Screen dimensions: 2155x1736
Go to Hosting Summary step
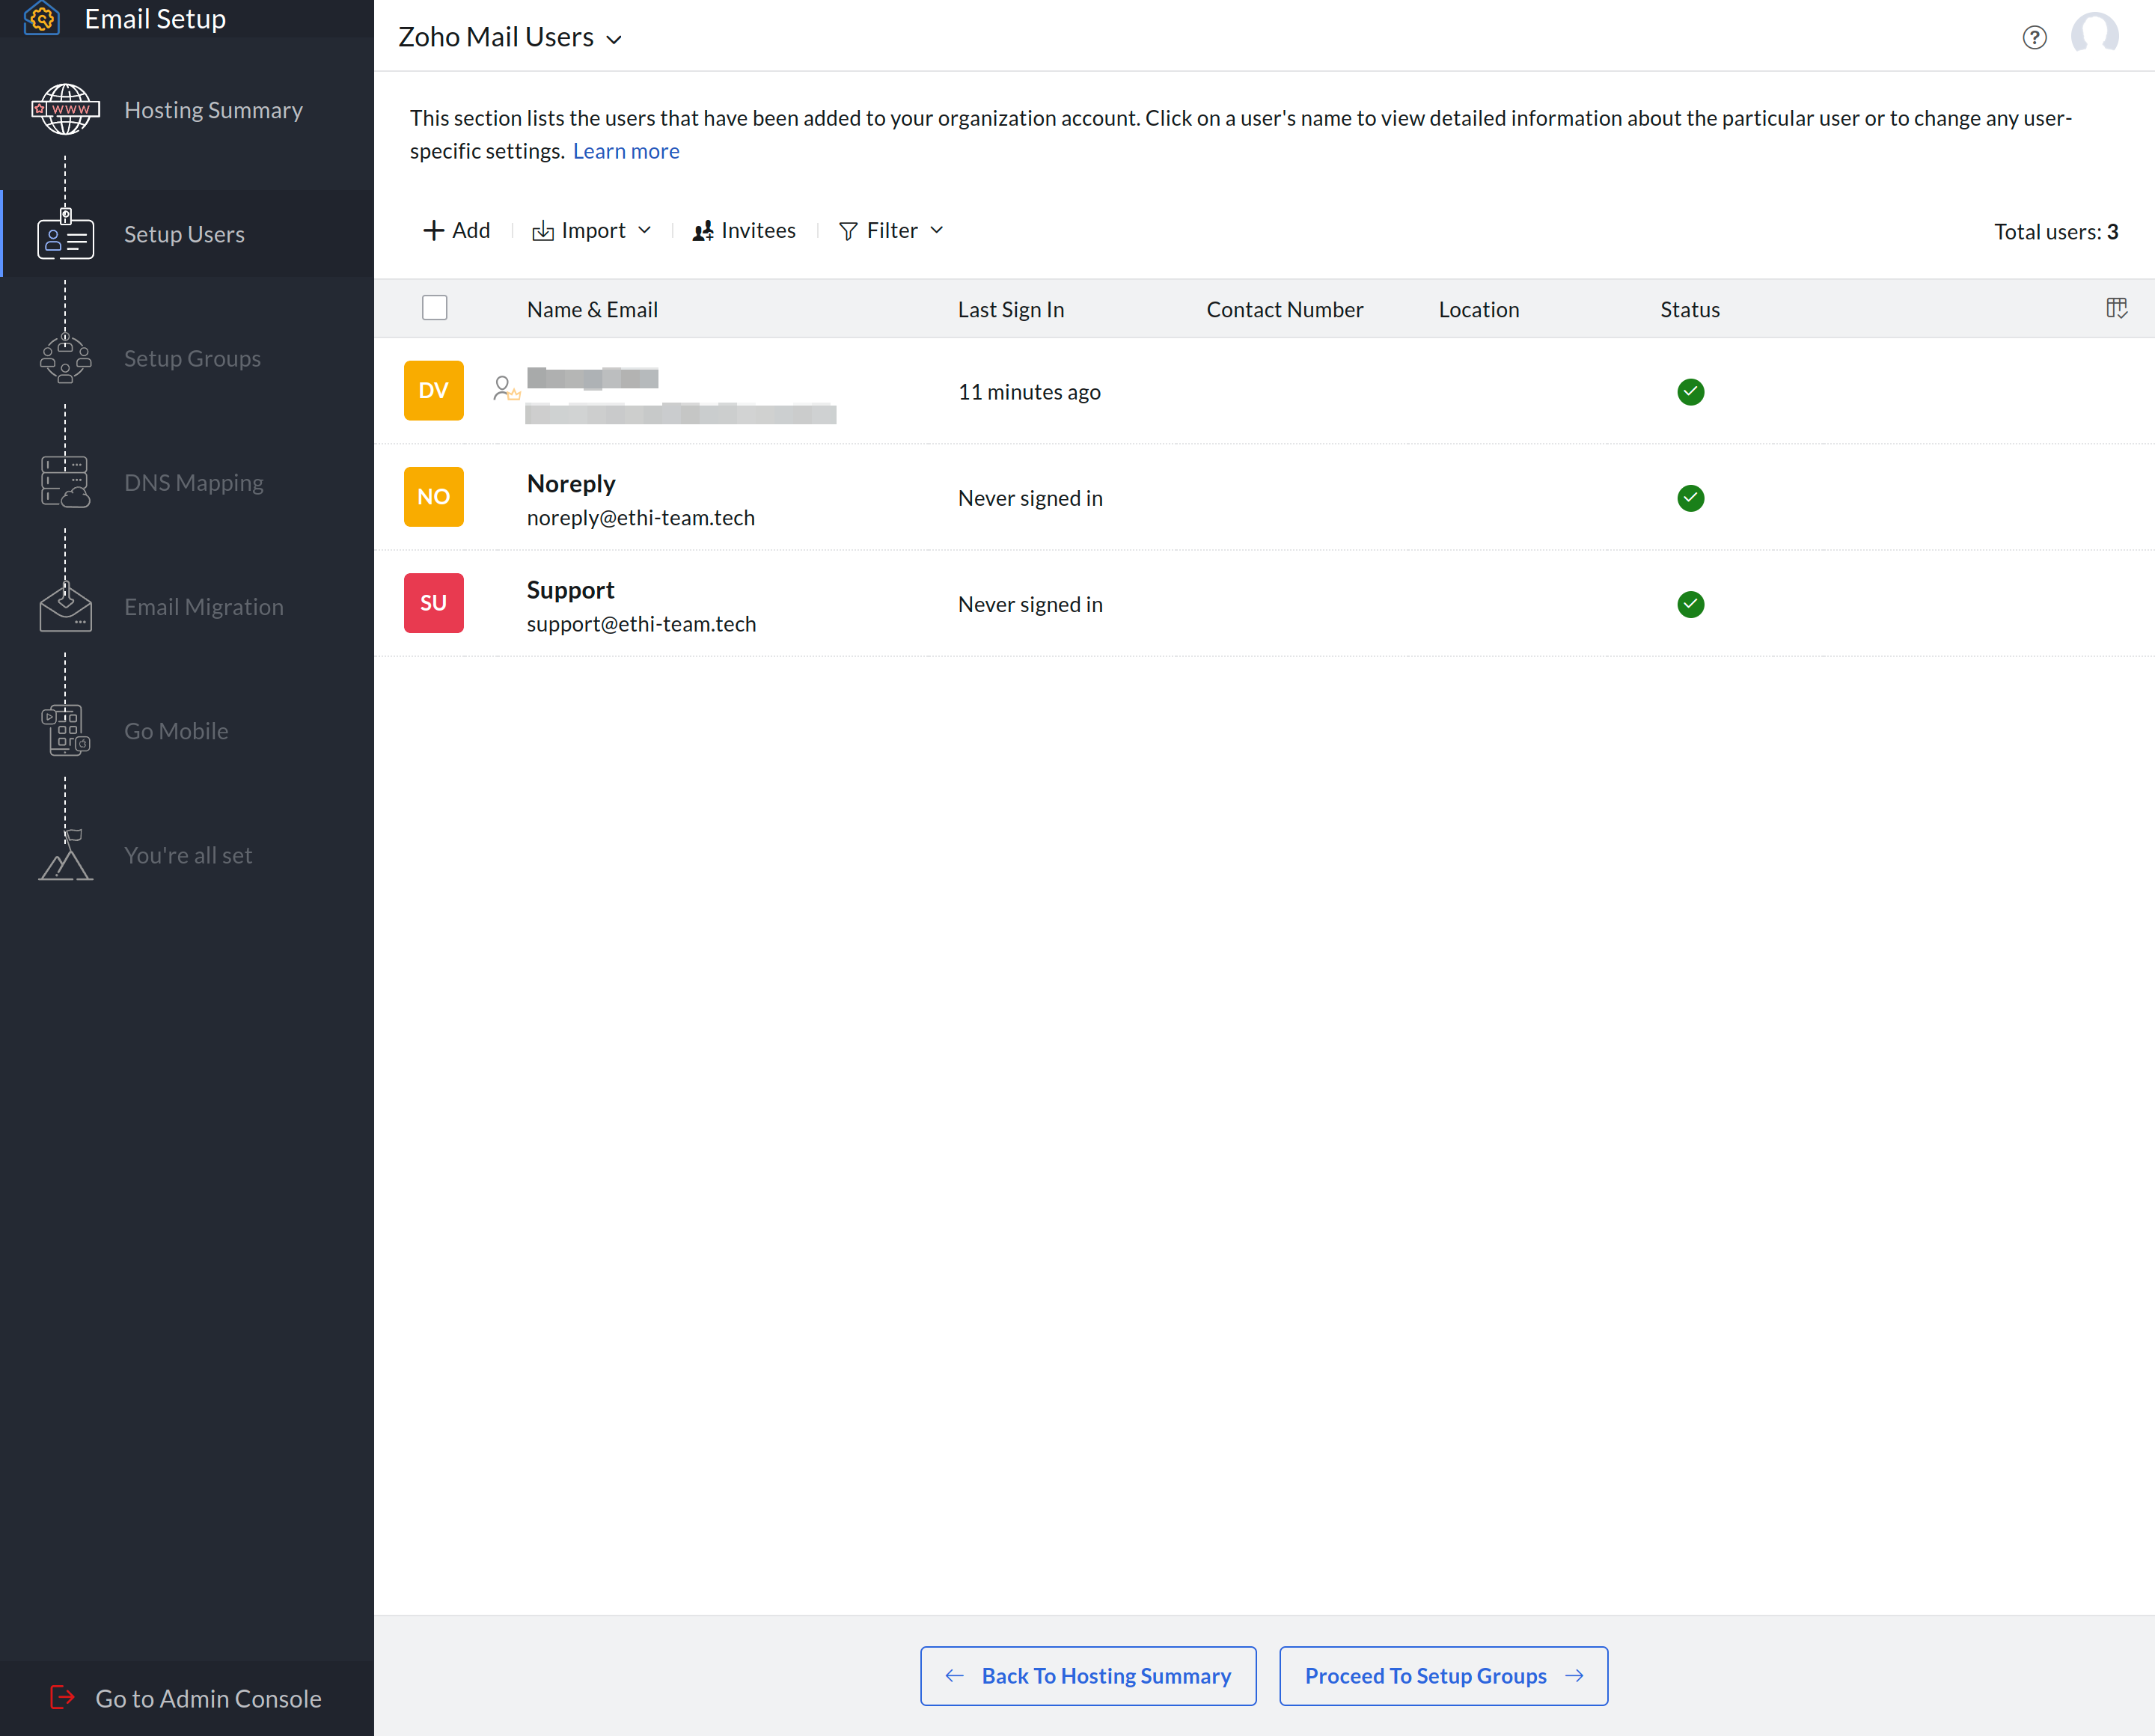pyautogui.click(x=213, y=110)
